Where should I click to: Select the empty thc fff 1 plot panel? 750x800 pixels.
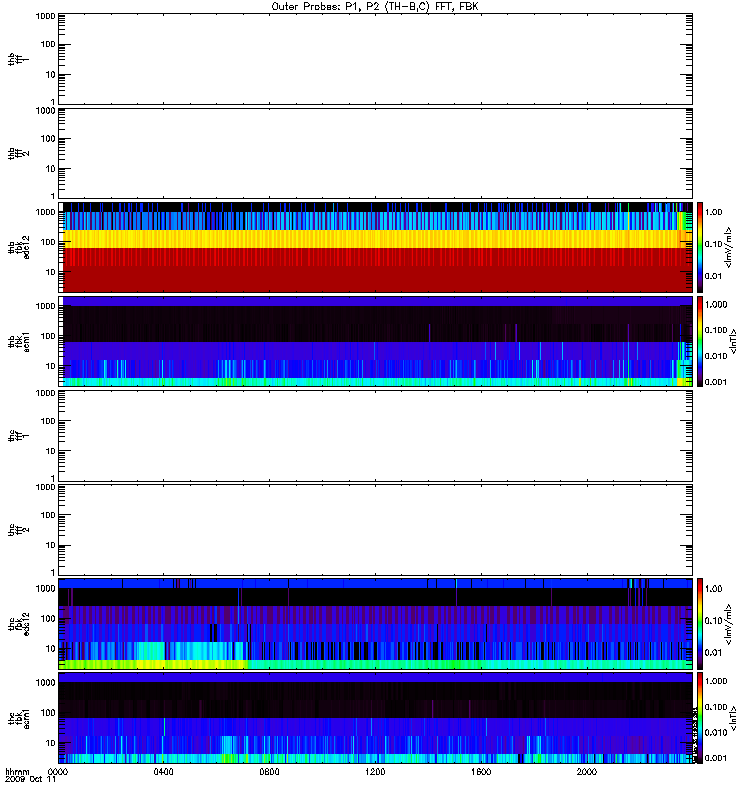pyautogui.click(x=375, y=436)
